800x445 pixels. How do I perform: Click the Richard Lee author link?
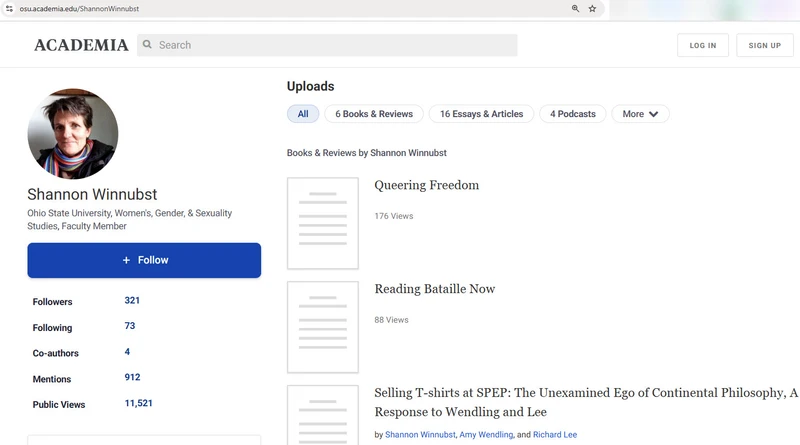coord(555,435)
